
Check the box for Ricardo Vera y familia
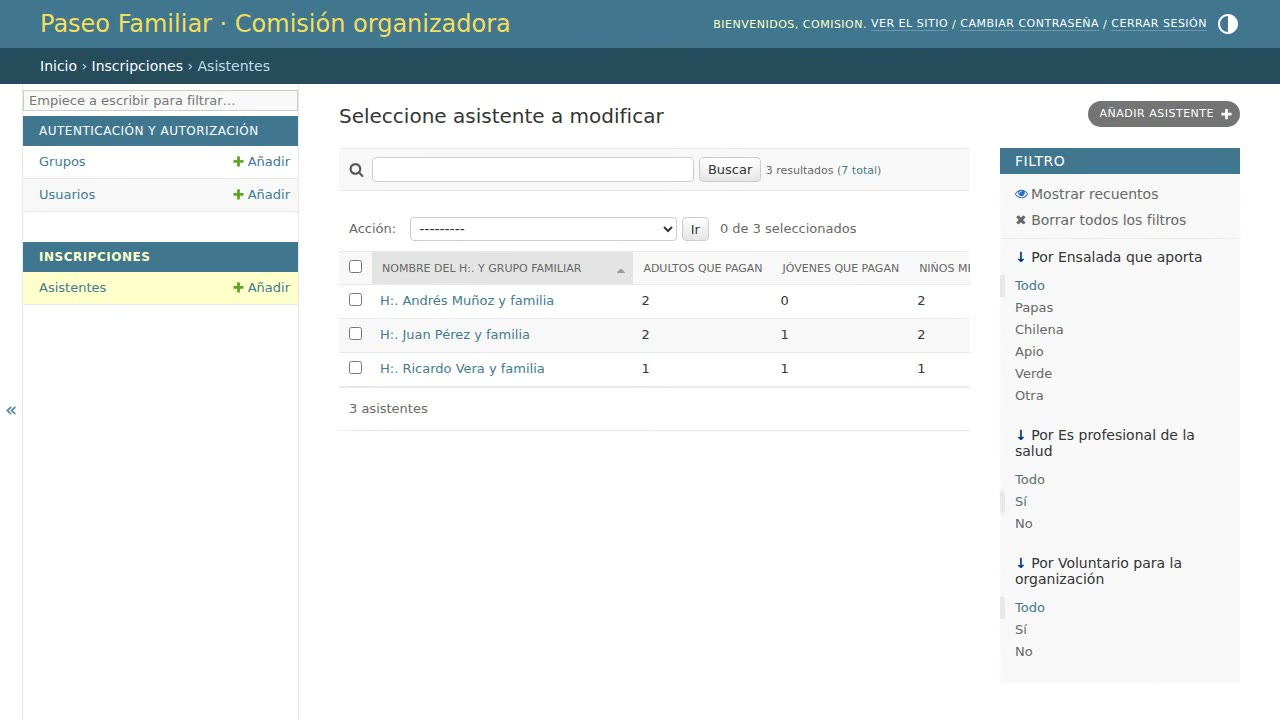pos(355,368)
